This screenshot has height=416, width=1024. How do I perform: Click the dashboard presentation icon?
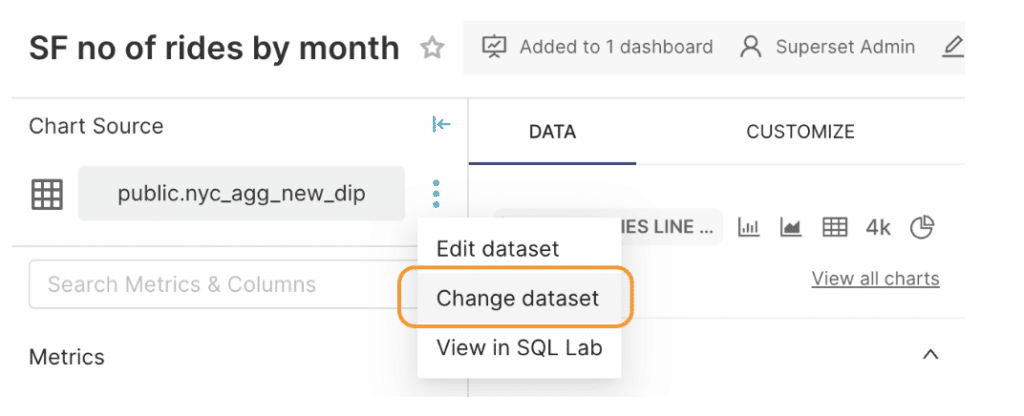[494, 47]
